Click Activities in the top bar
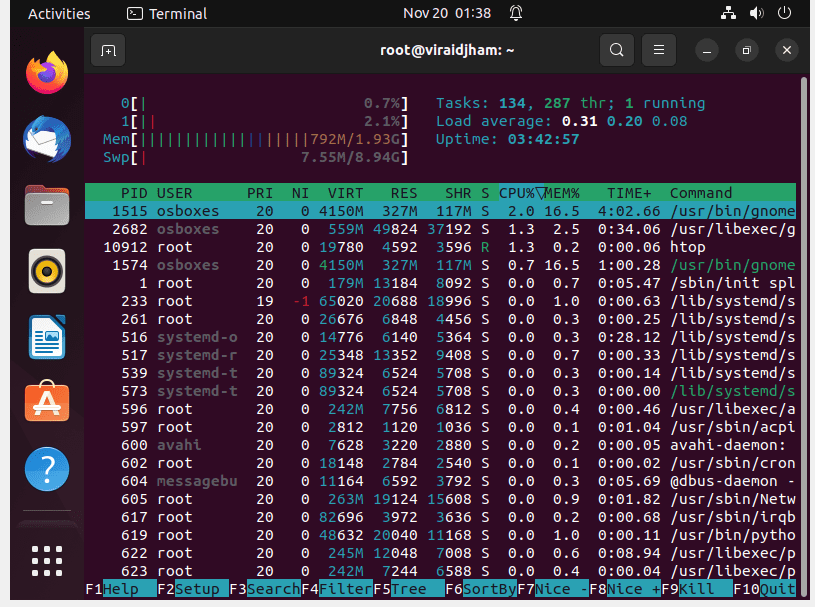815x607 pixels. (59, 14)
